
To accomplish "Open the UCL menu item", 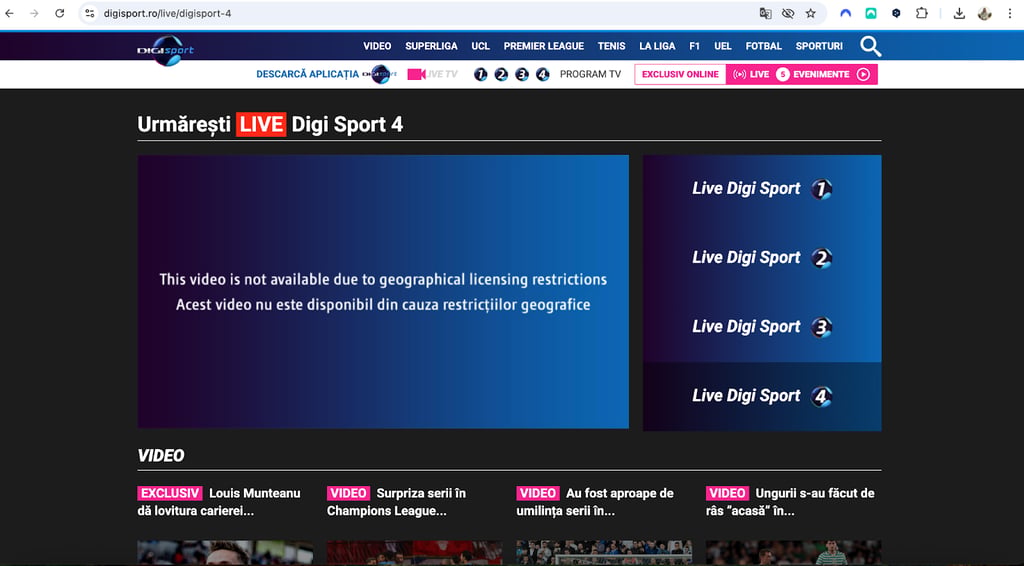I will 481,46.
